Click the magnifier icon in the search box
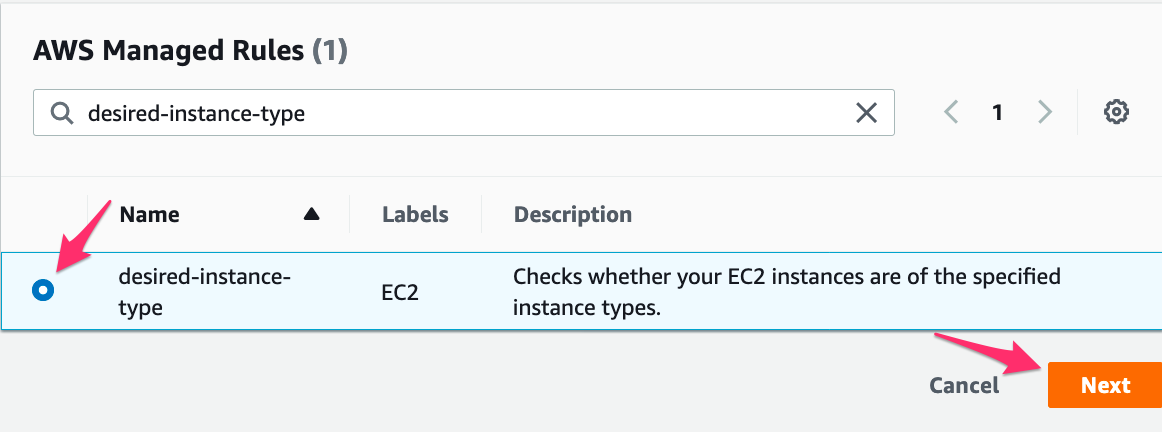Image resolution: width=1162 pixels, height=432 pixels. click(62, 114)
